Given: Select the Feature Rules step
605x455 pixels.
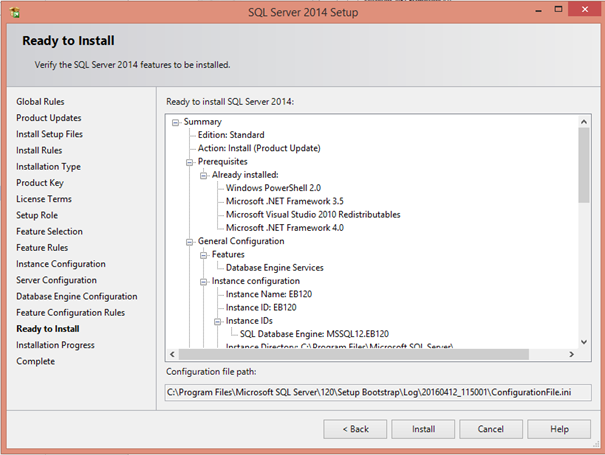Looking at the screenshot, I should [42, 248].
